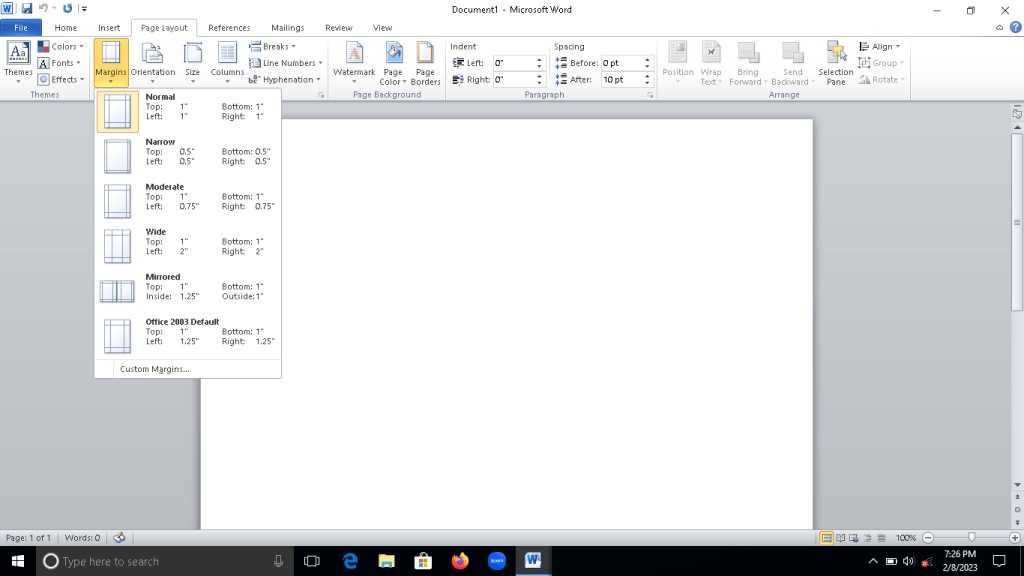The width and height of the screenshot is (1024, 576).
Task: Expand the Line Numbers dropdown
Action: pyautogui.click(x=285, y=63)
